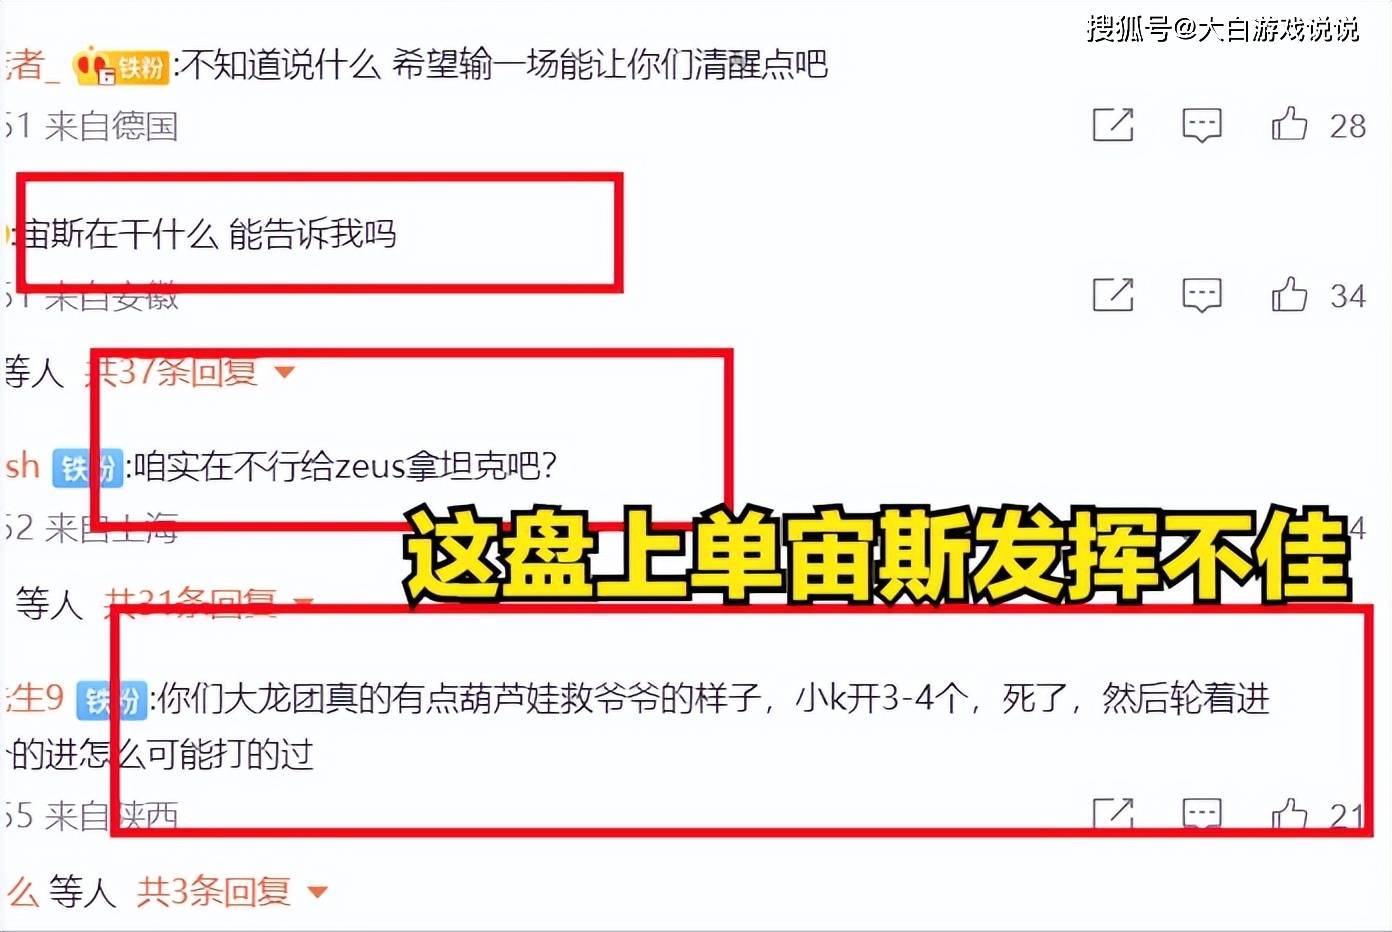This screenshot has width=1392, height=932.
Task: Click the 搜狐号@大白游戏说说 watermark
Action: [1223, 29]
